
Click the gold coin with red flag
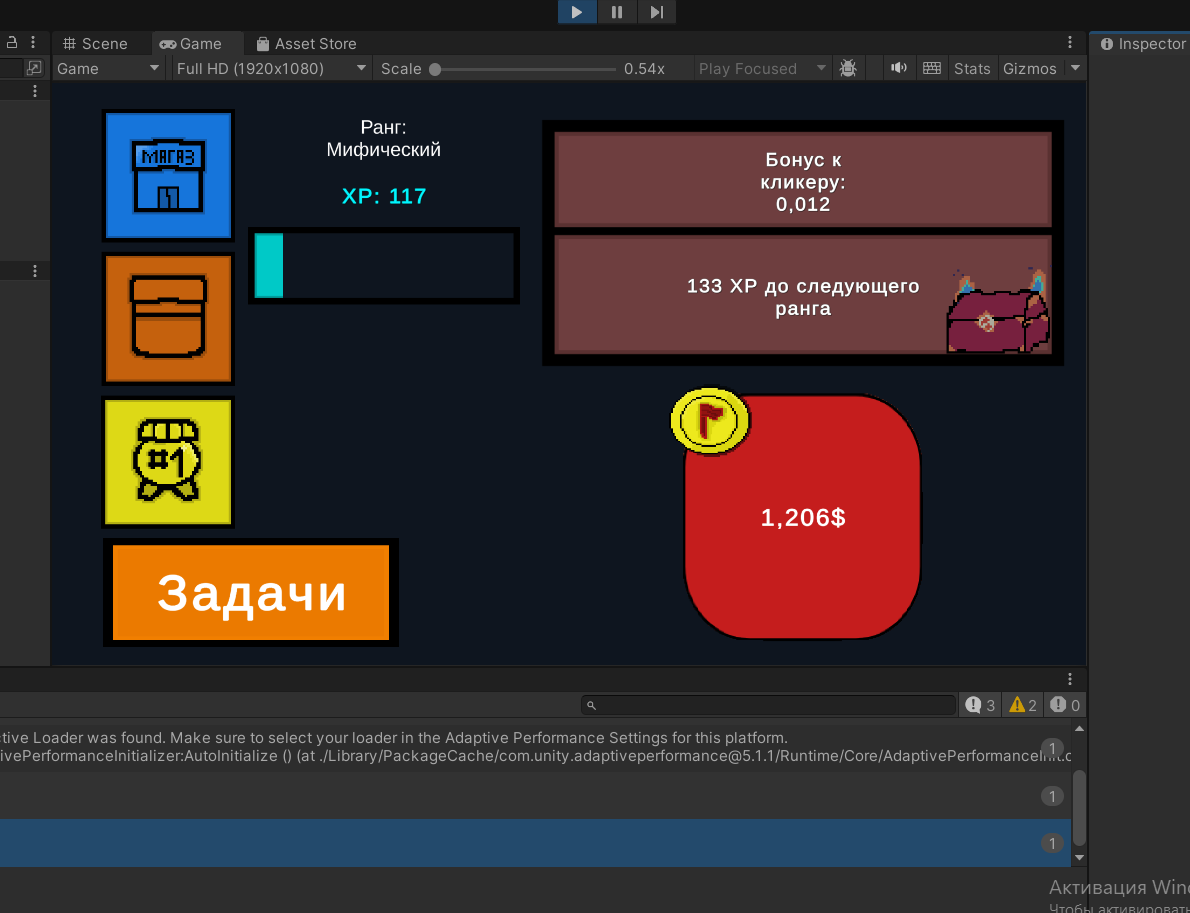(x=710, y=421)
